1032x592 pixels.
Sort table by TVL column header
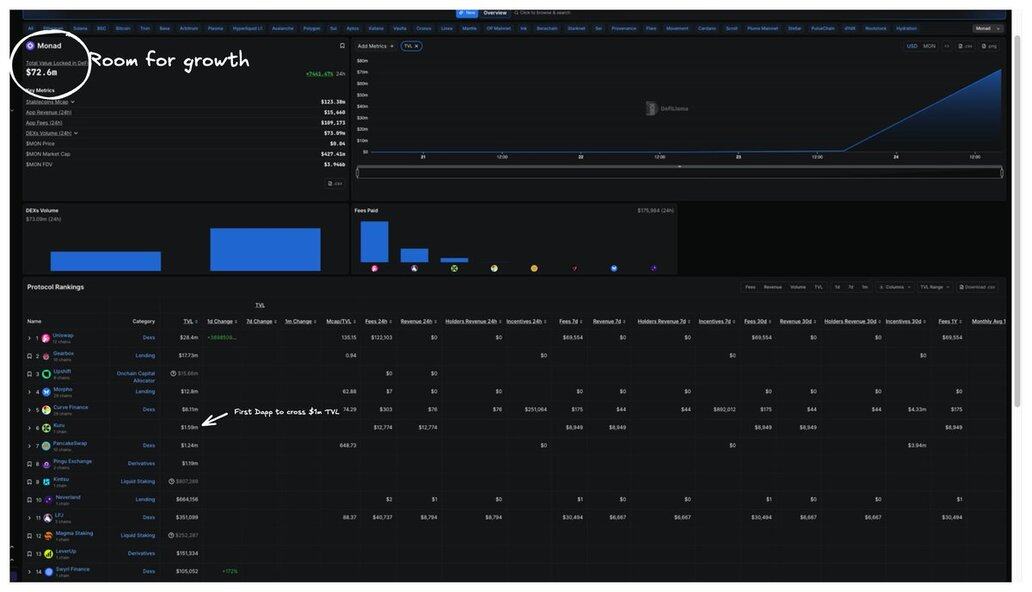click(188, 321)
